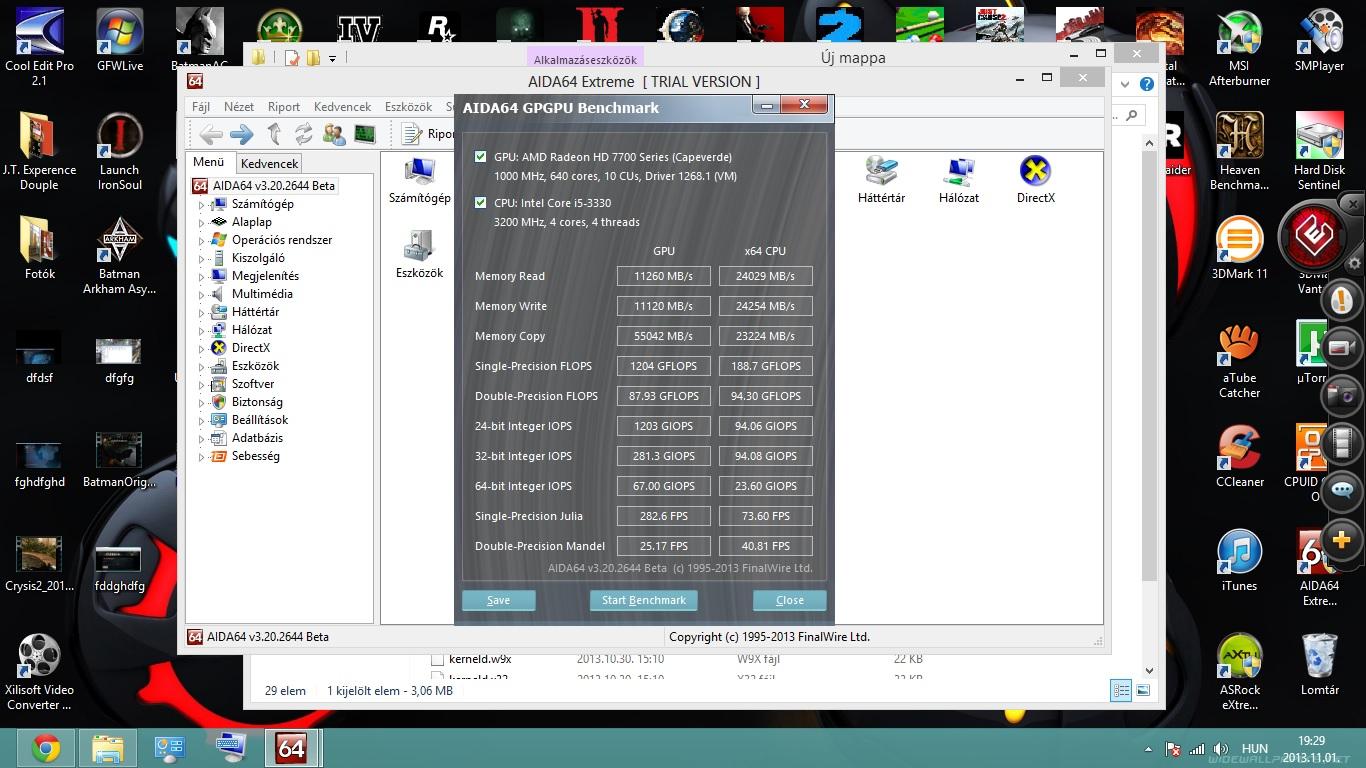Click the two-people icon in AIDA64 toolbar
Image resolution: width=1366 pixels, height=768 pixels.
click(334, 134)
